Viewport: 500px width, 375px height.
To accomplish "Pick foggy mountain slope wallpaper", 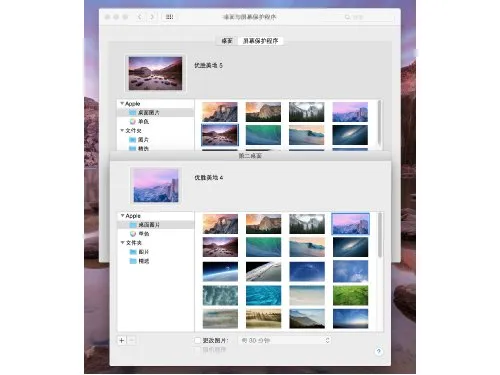I will click(x=307, y=319).
